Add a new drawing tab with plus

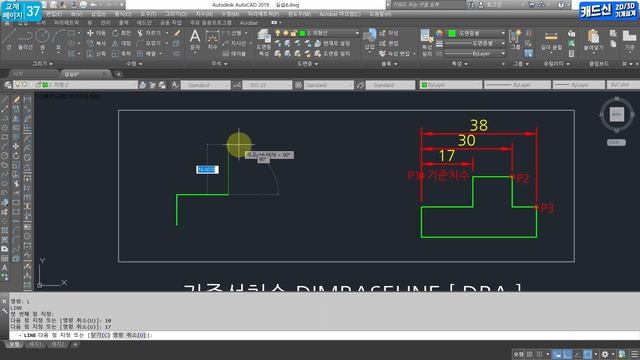pos(118,74)
